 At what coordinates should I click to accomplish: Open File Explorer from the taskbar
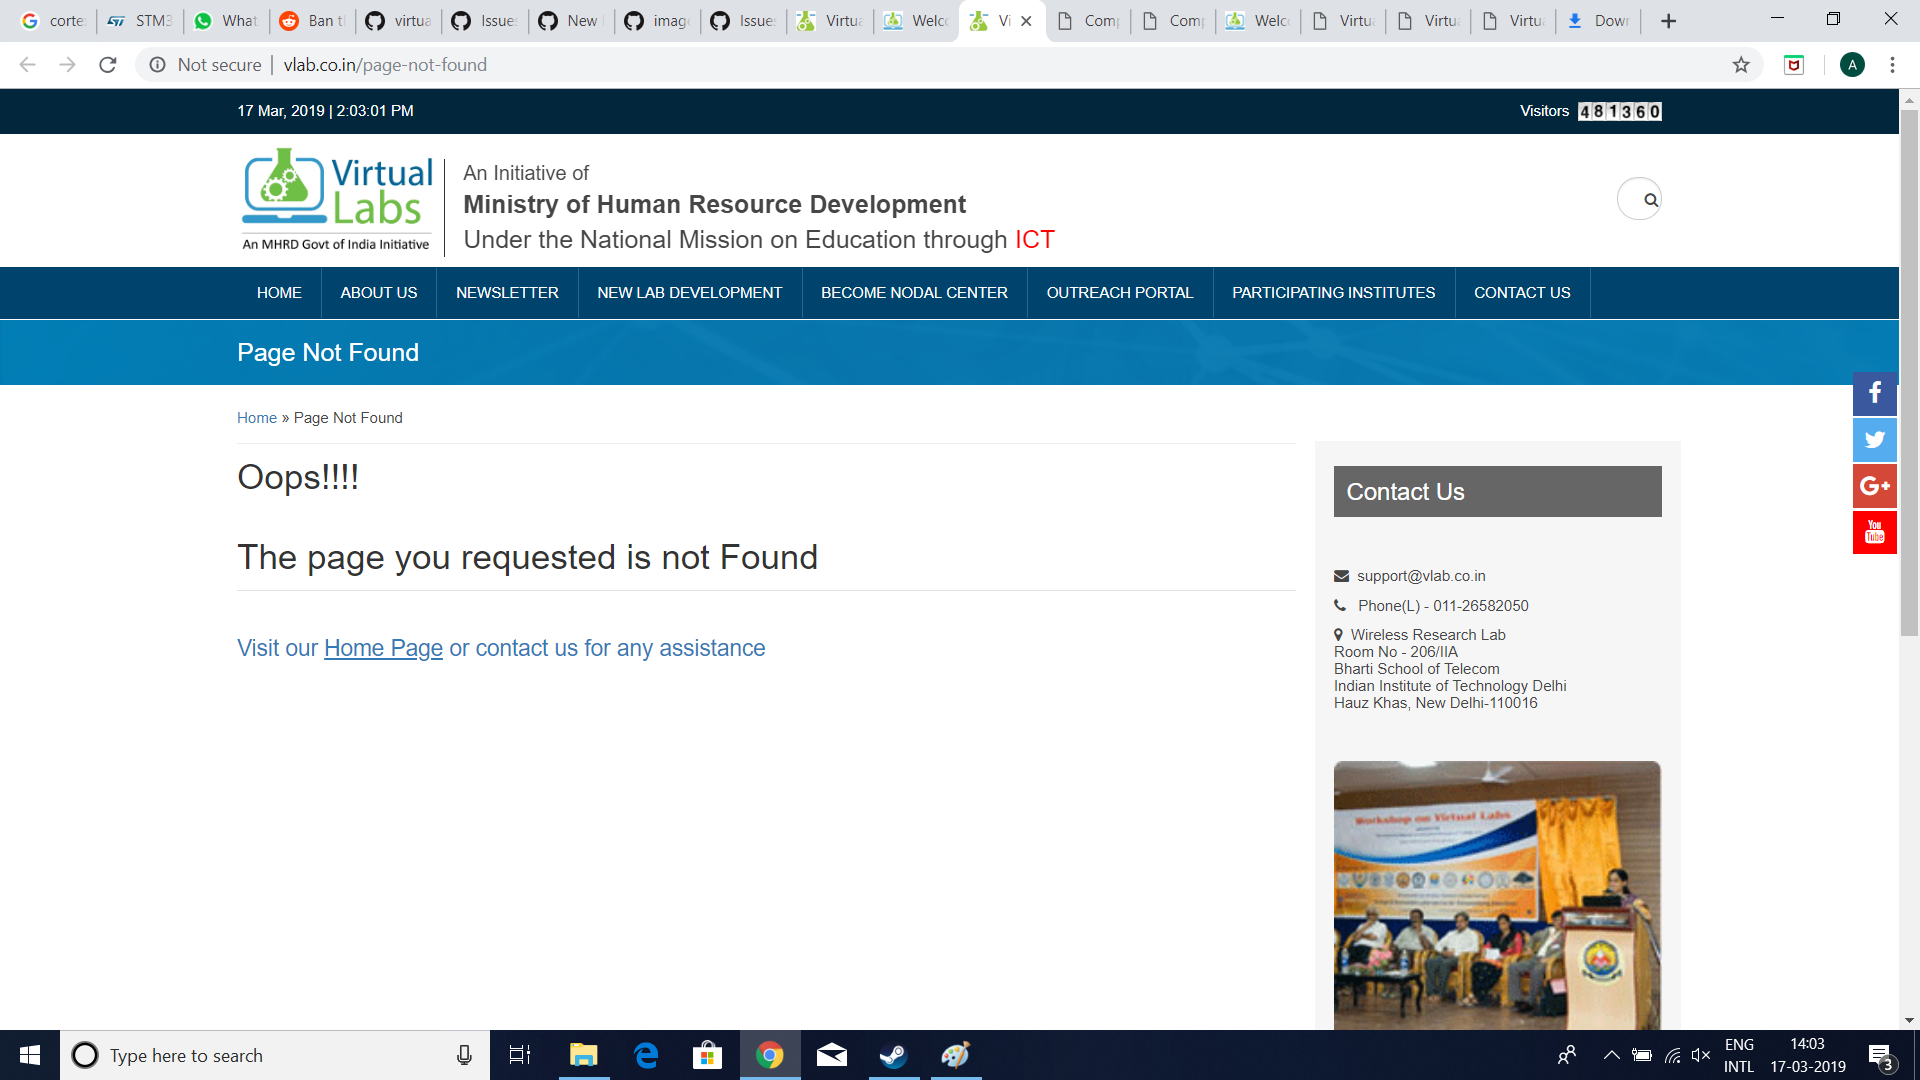pos(583,1055)
